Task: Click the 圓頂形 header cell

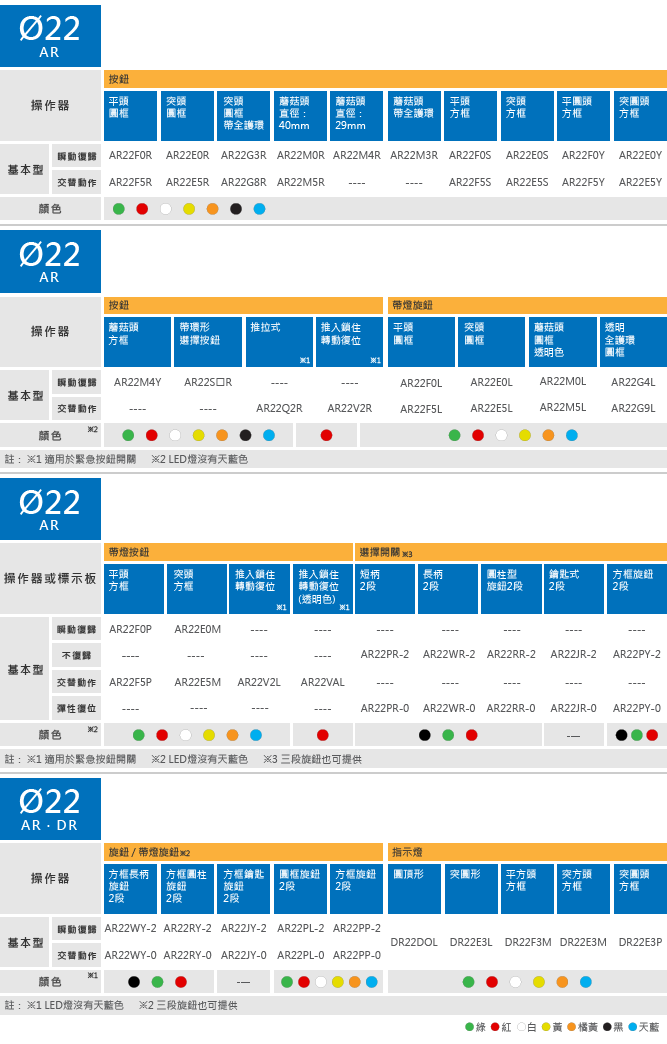Action: 415,889
